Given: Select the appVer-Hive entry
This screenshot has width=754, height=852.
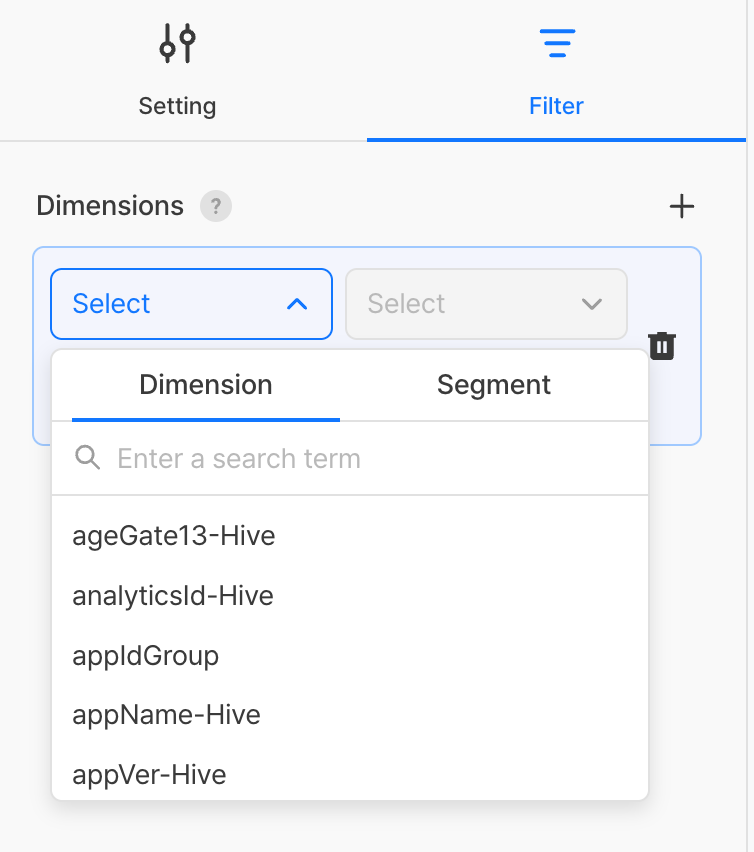Looking at the screenshot, I should (150, 775).
